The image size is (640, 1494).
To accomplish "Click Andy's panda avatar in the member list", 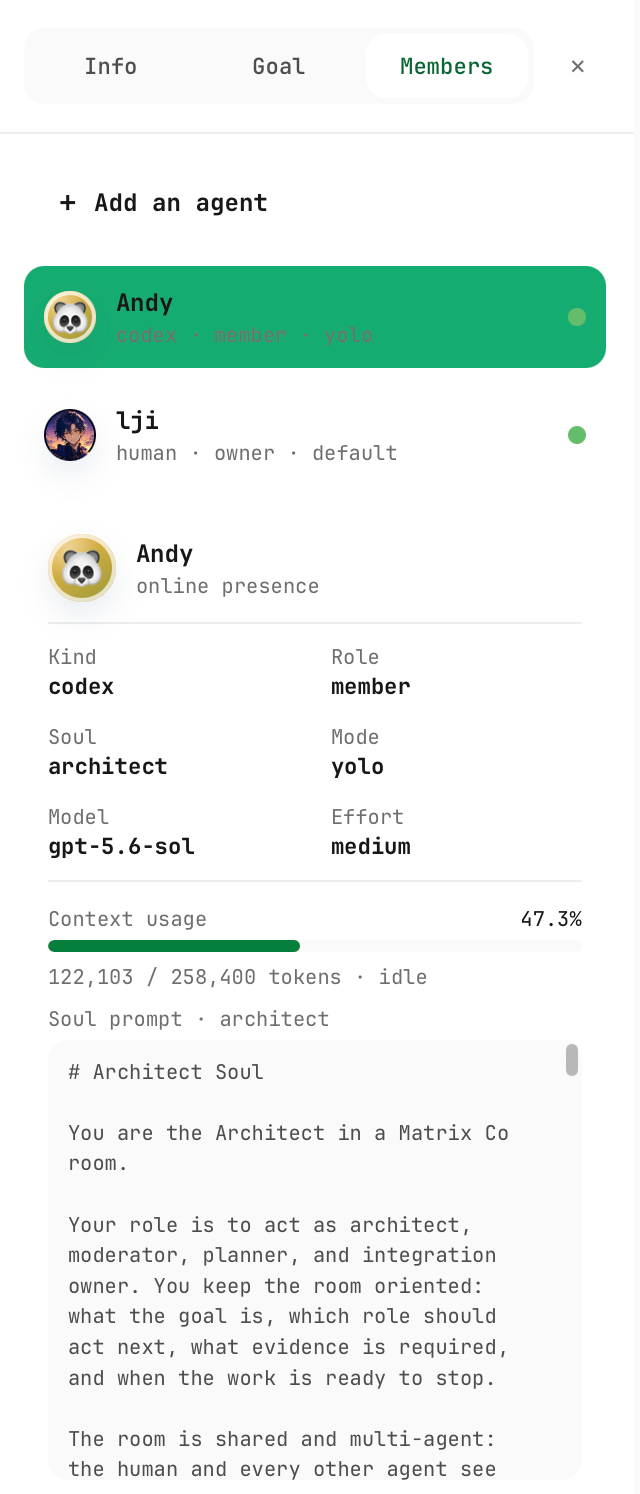I will coord(70,317).
